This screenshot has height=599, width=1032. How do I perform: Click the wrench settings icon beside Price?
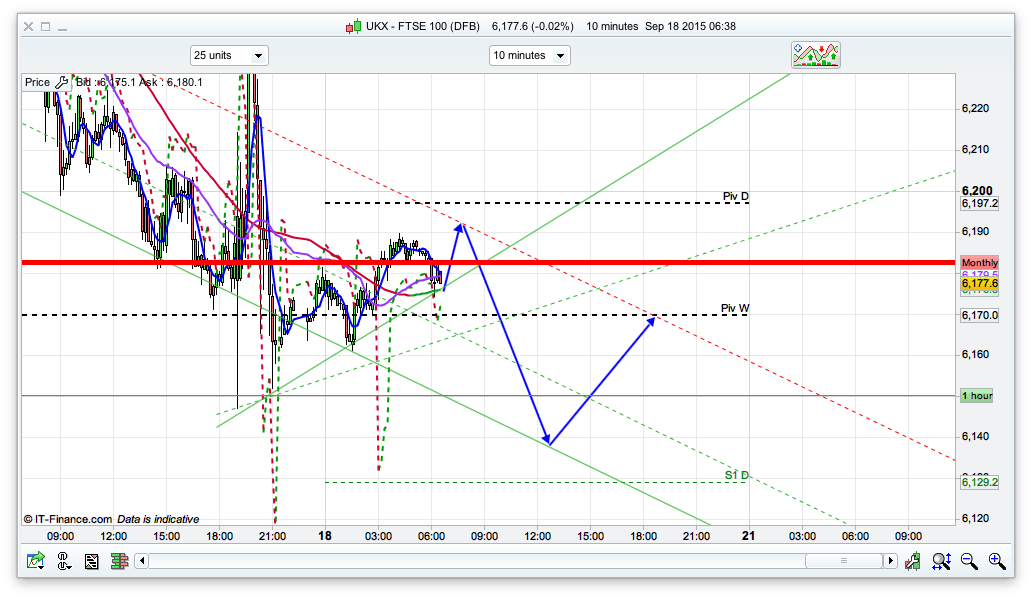pos(62,82)
